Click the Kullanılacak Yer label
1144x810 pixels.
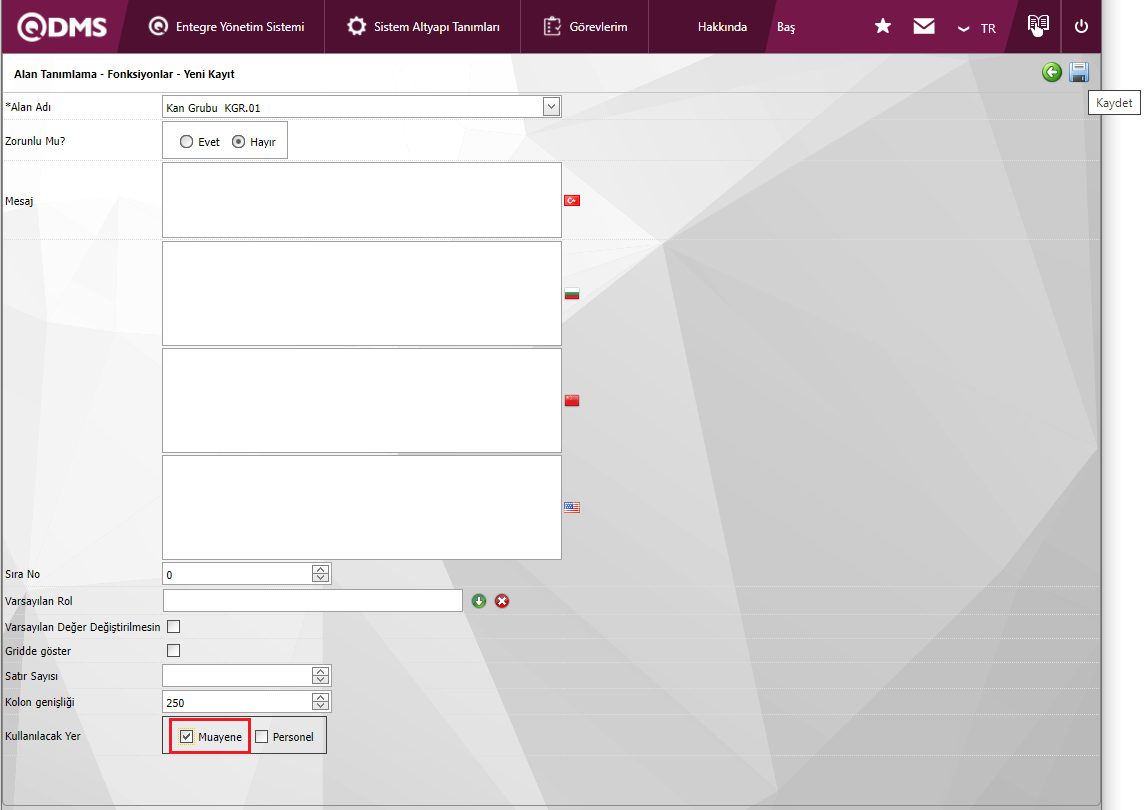pyautogui.click(x=43, y=736)
